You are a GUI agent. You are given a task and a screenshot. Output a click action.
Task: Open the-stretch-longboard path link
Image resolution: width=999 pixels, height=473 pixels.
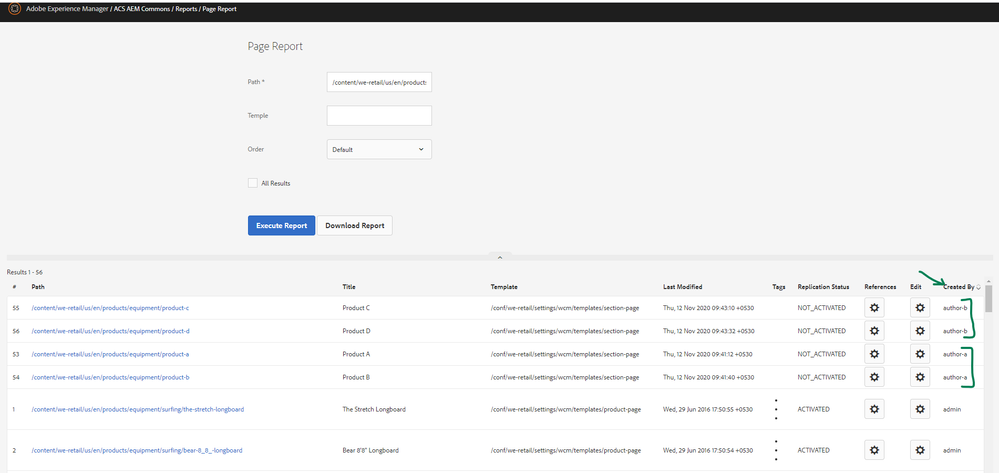pyautogui.click(x=138, y=409)
